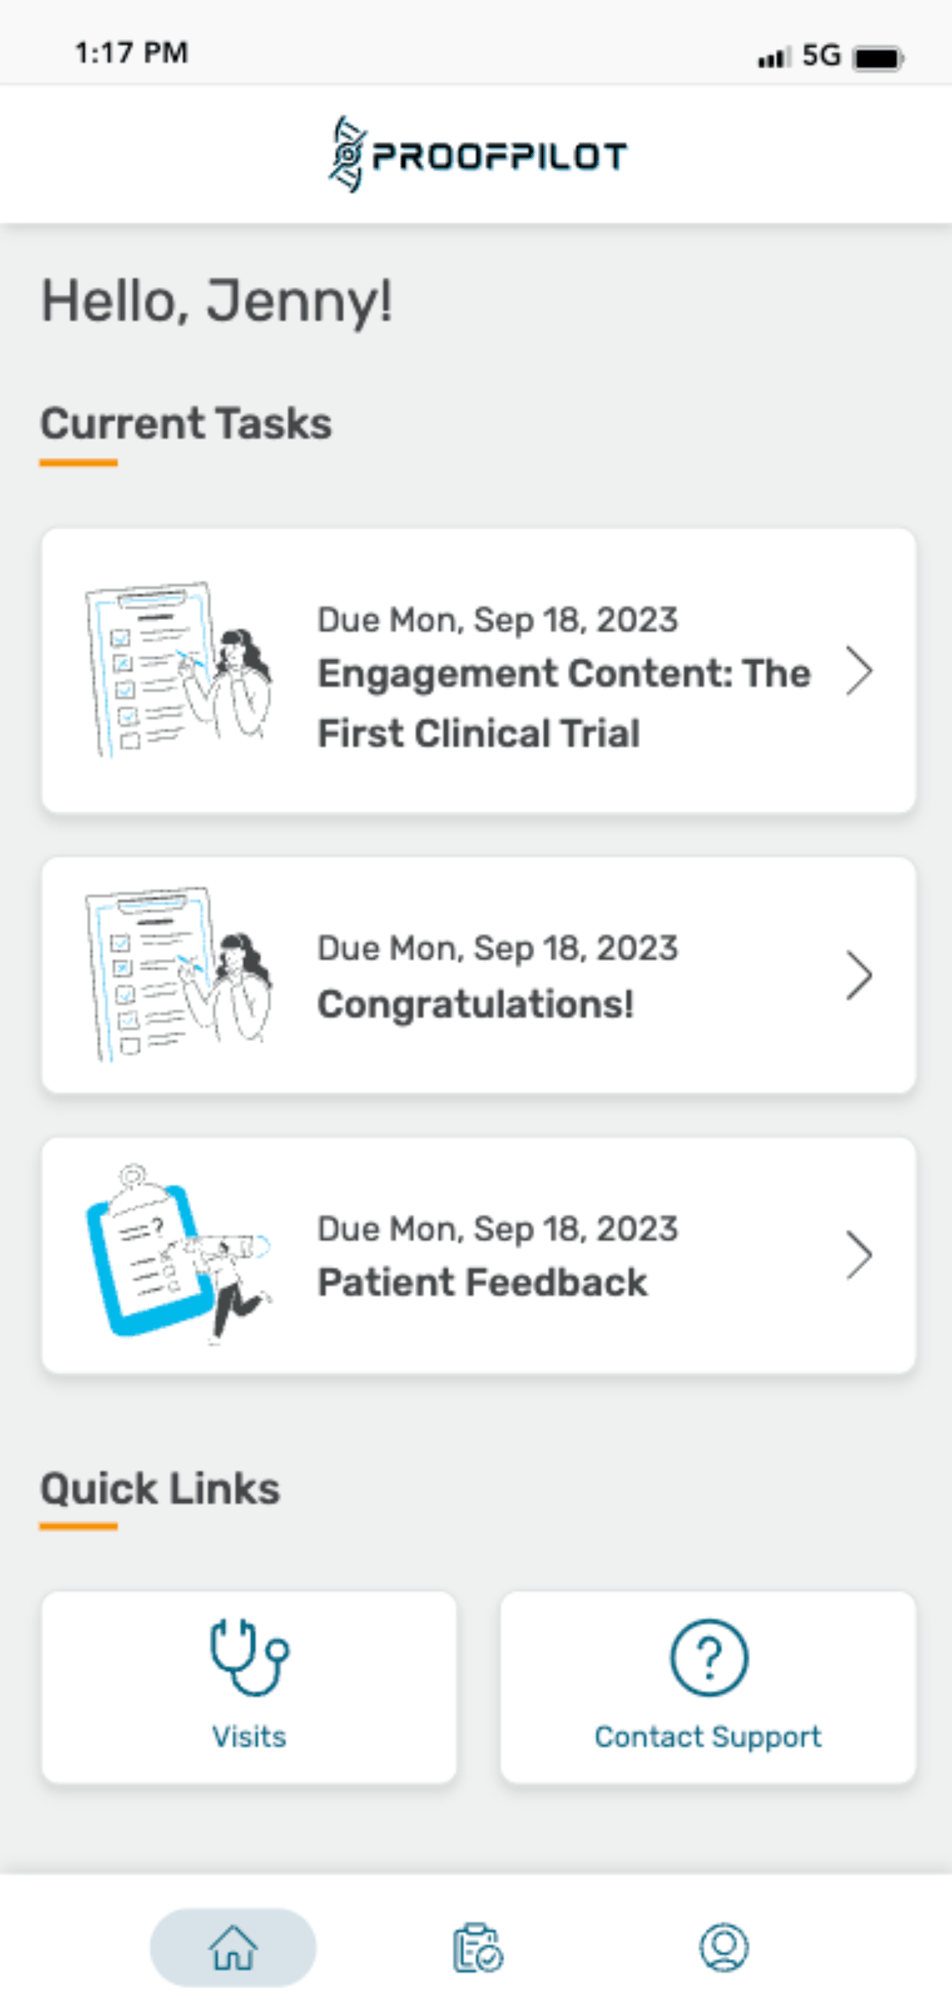Tap the stethoscope Visits icon
The width and height of the screenshot is (952, 2000).
249,1656
